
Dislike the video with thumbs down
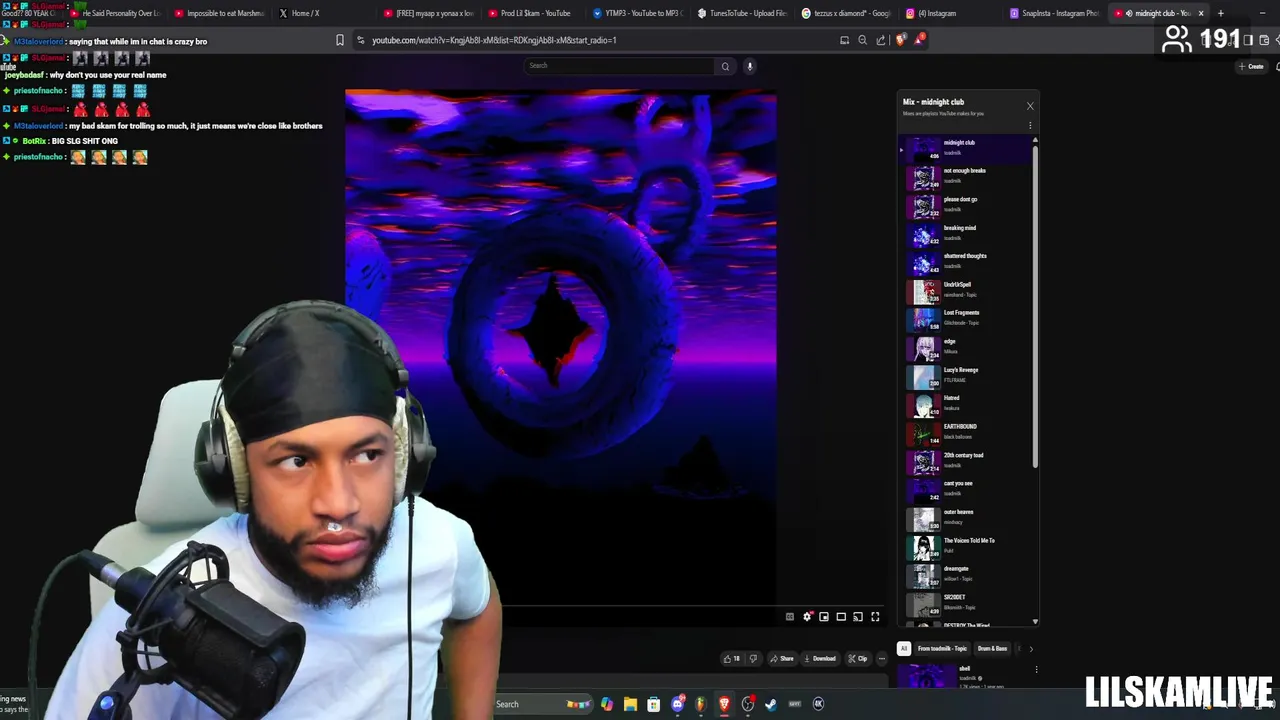pyautogui.click(x=753, y=658)
